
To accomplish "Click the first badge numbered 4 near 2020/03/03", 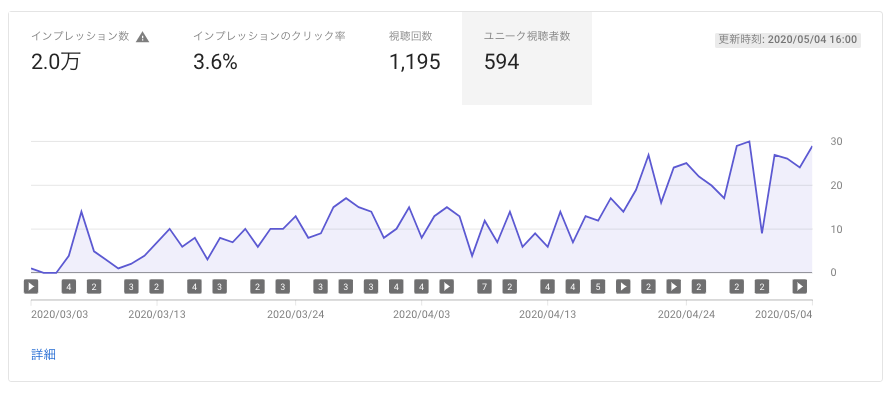I will point(69,286).
